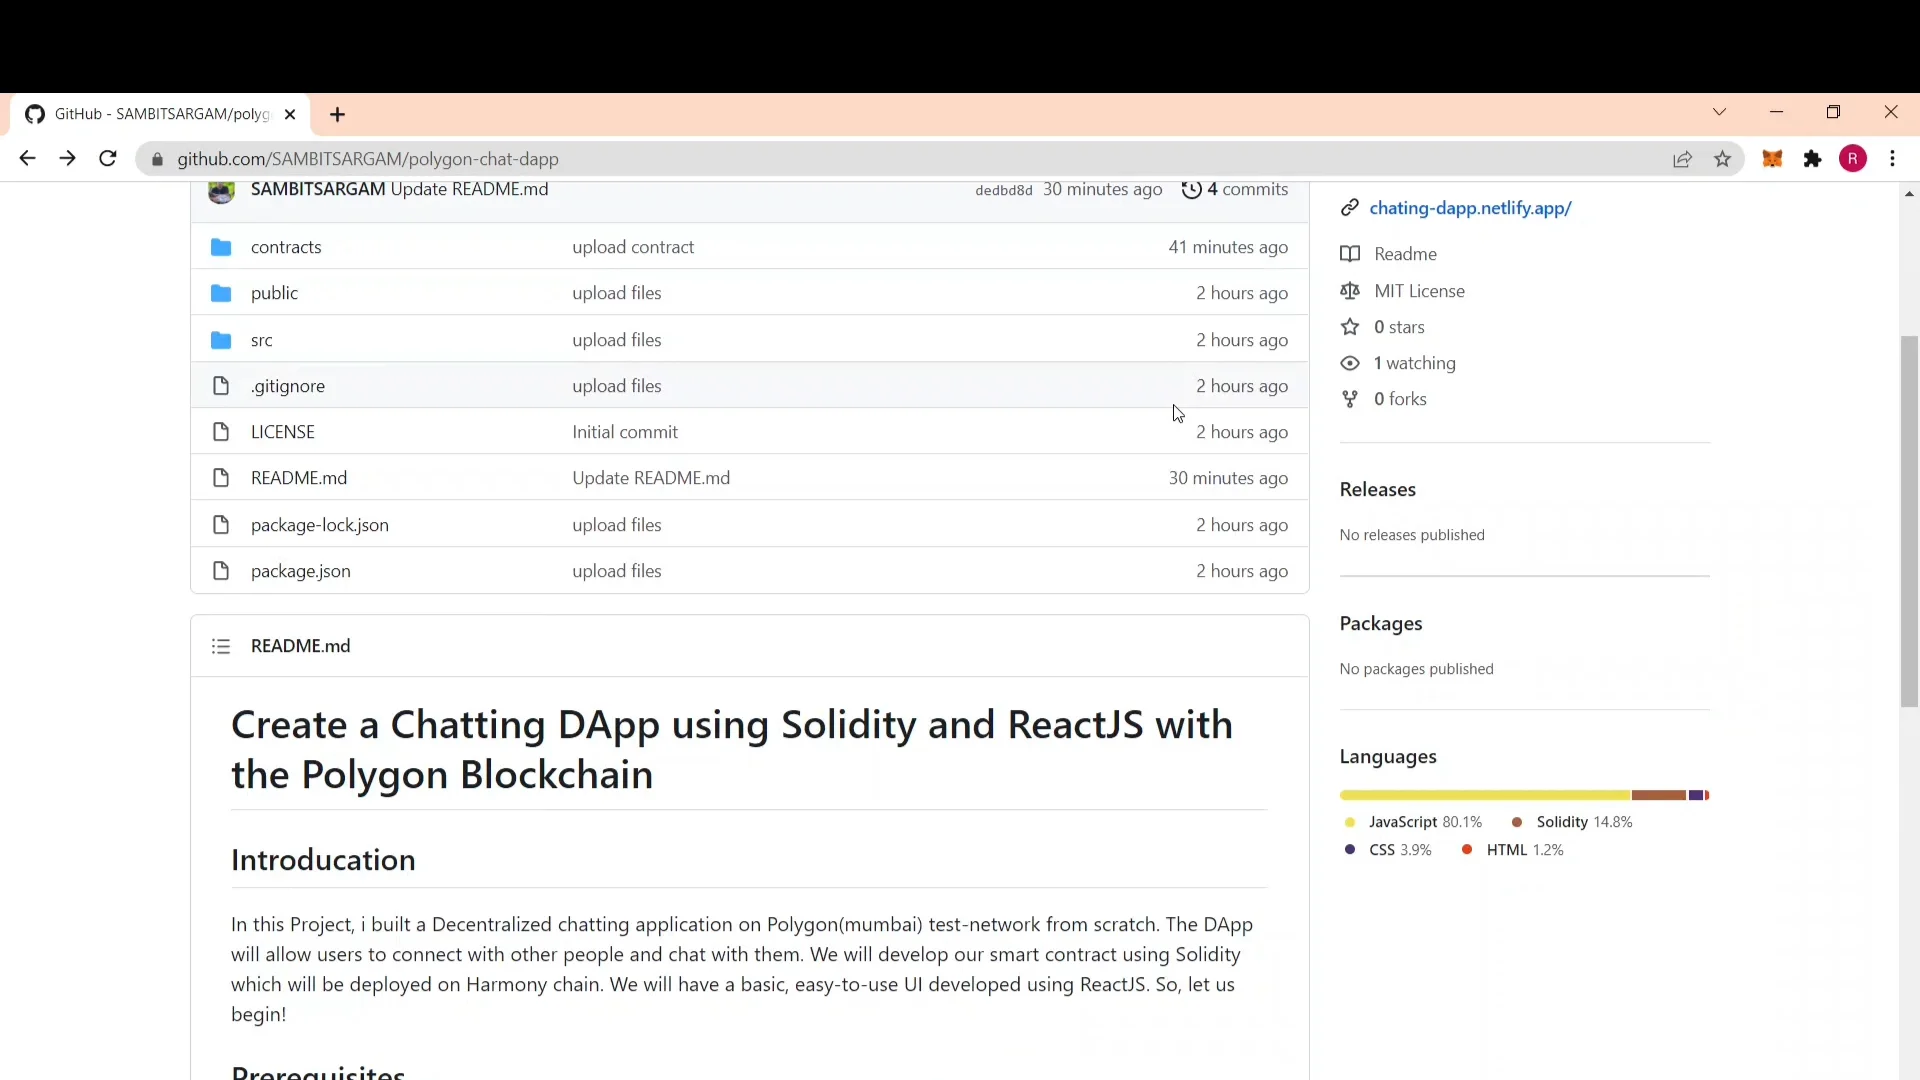
Task: Open the MetaMask extension icon
Action: point(1773,159)
